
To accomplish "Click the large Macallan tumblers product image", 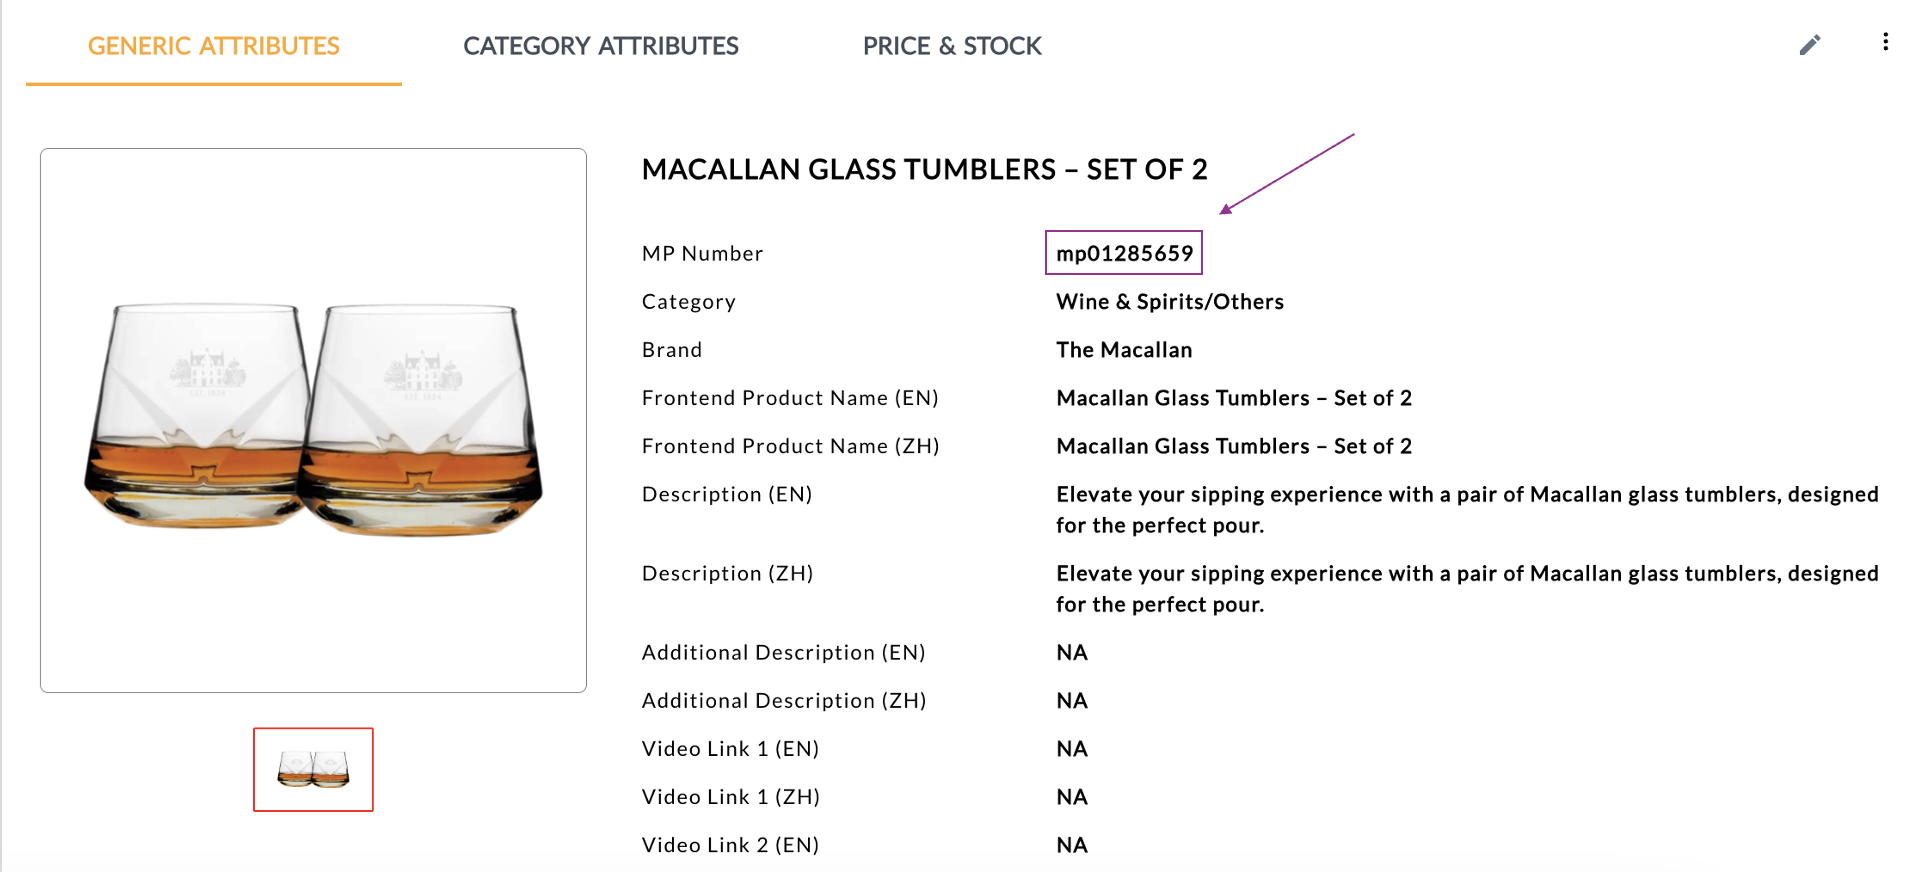I will 313,420.
